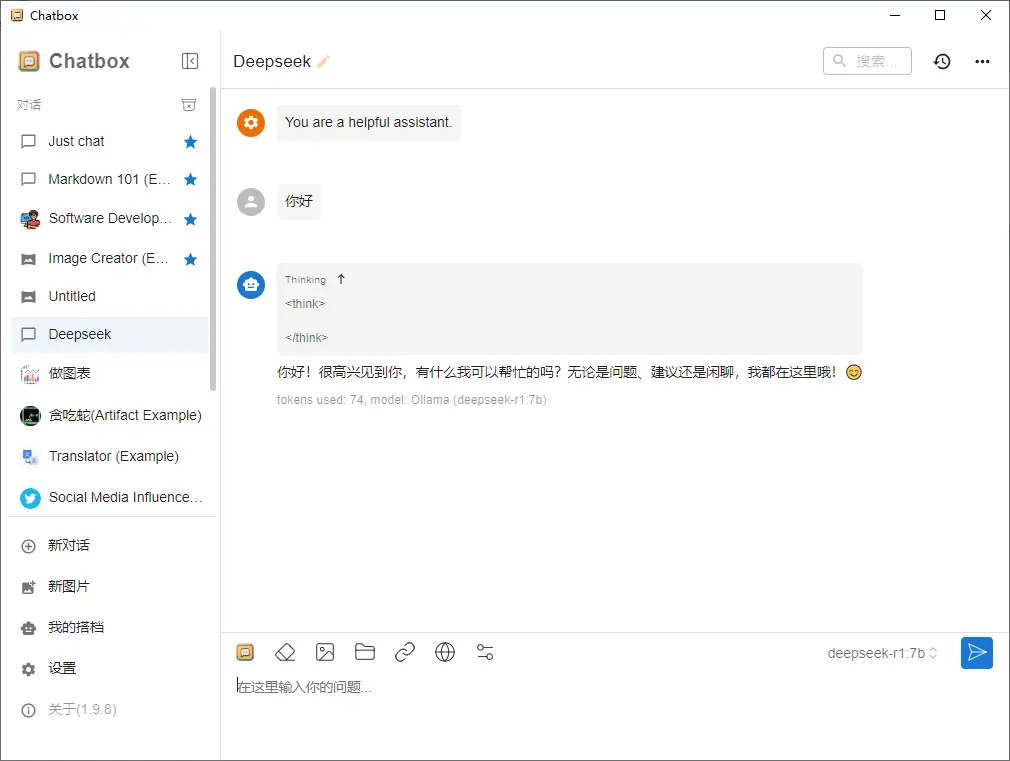This screenshot has width=1010, height=761.
Task: Click the assistant robot avatar
Action: pyautogui.click(x=251, y=284)
